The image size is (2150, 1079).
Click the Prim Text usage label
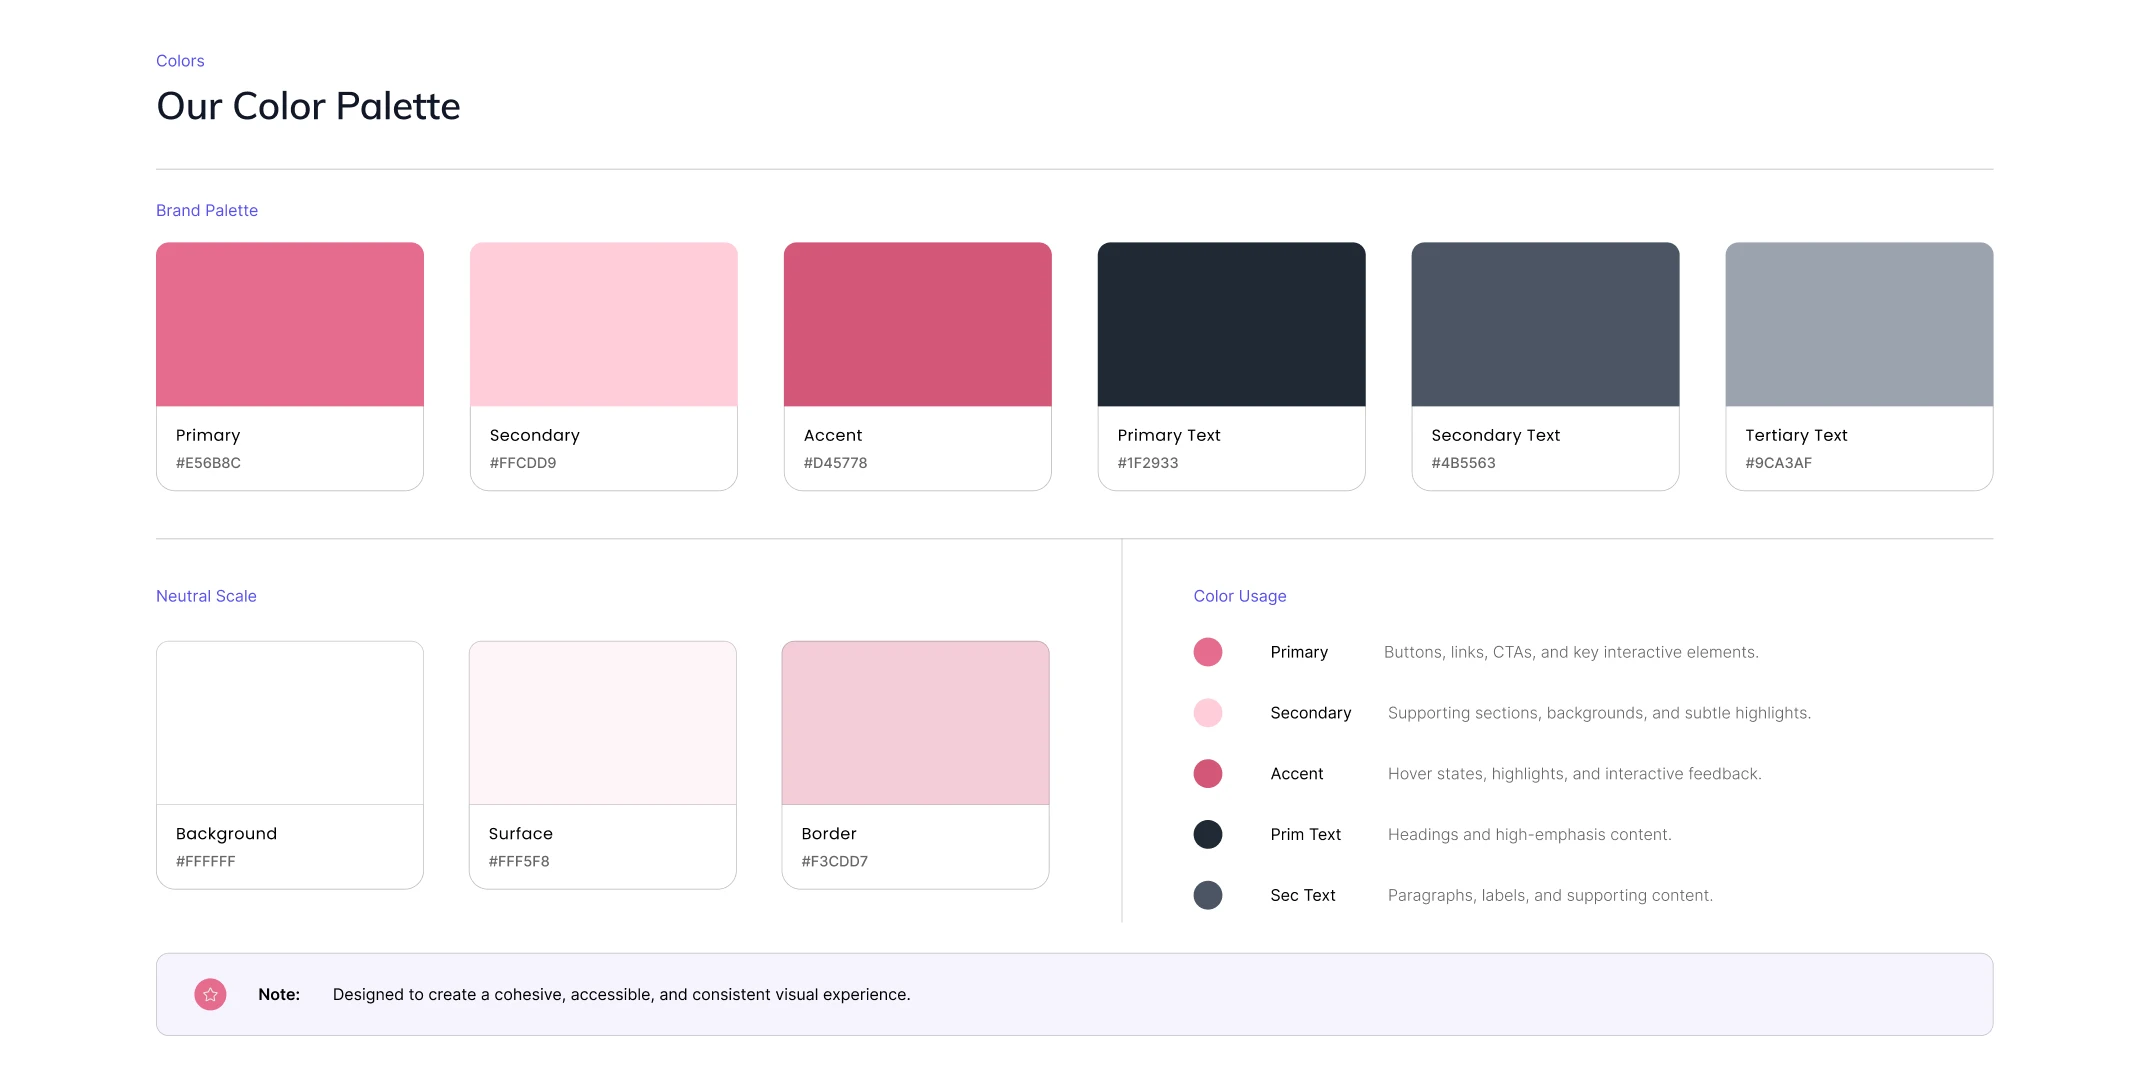click(x=1306, y=834)
